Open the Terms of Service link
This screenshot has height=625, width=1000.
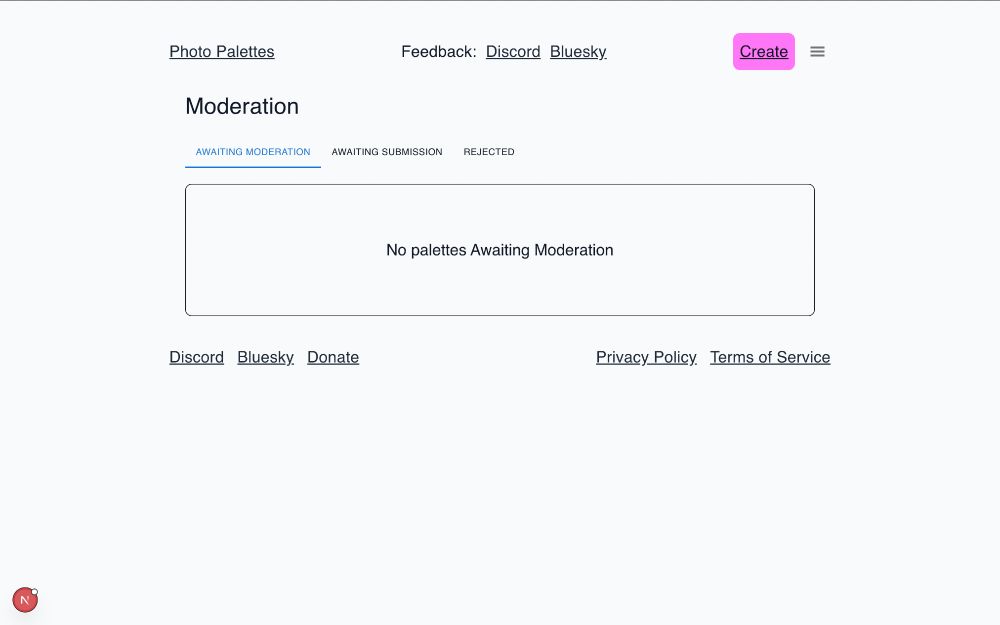[x=770, y=357]
